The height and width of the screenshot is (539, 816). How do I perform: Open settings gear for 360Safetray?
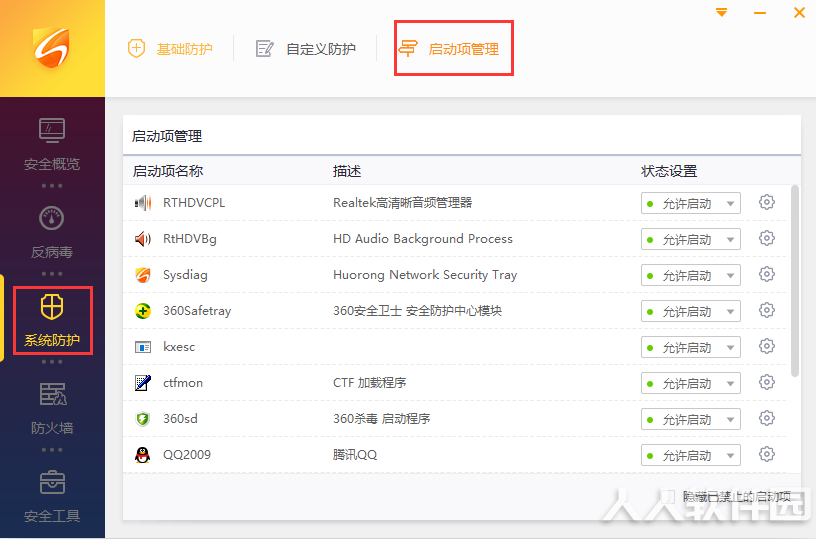[767, 310]
